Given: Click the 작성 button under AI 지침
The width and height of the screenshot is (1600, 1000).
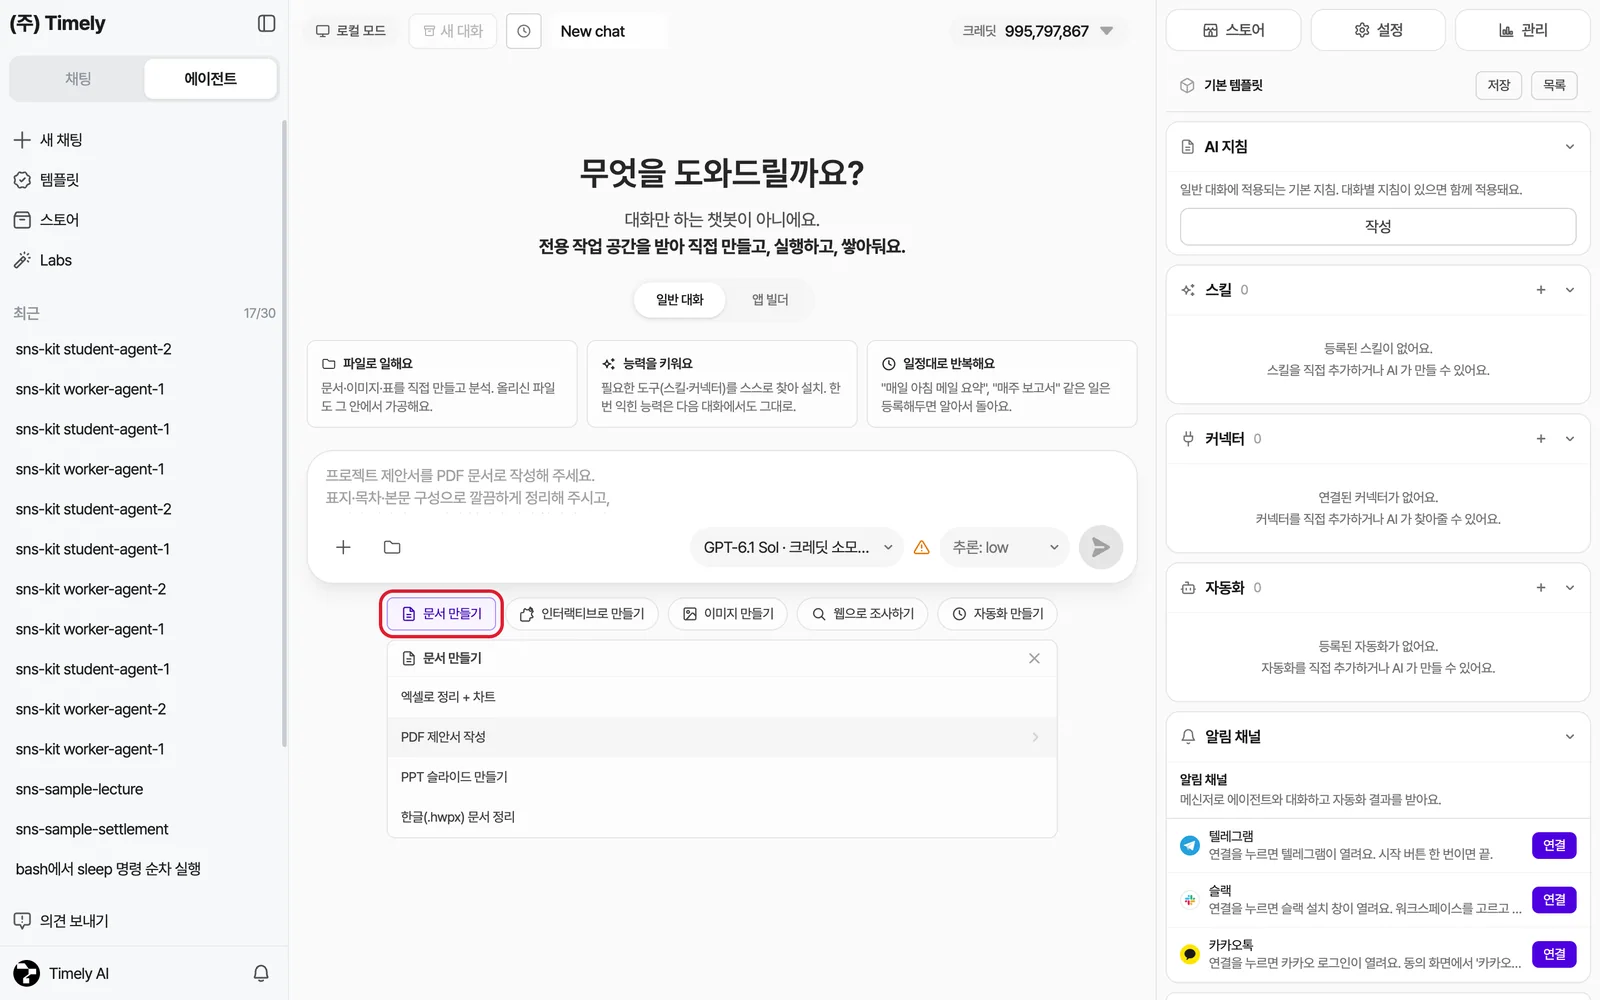Looking at the screenshot, I should pyautogui.click(x=1378, y=226).
